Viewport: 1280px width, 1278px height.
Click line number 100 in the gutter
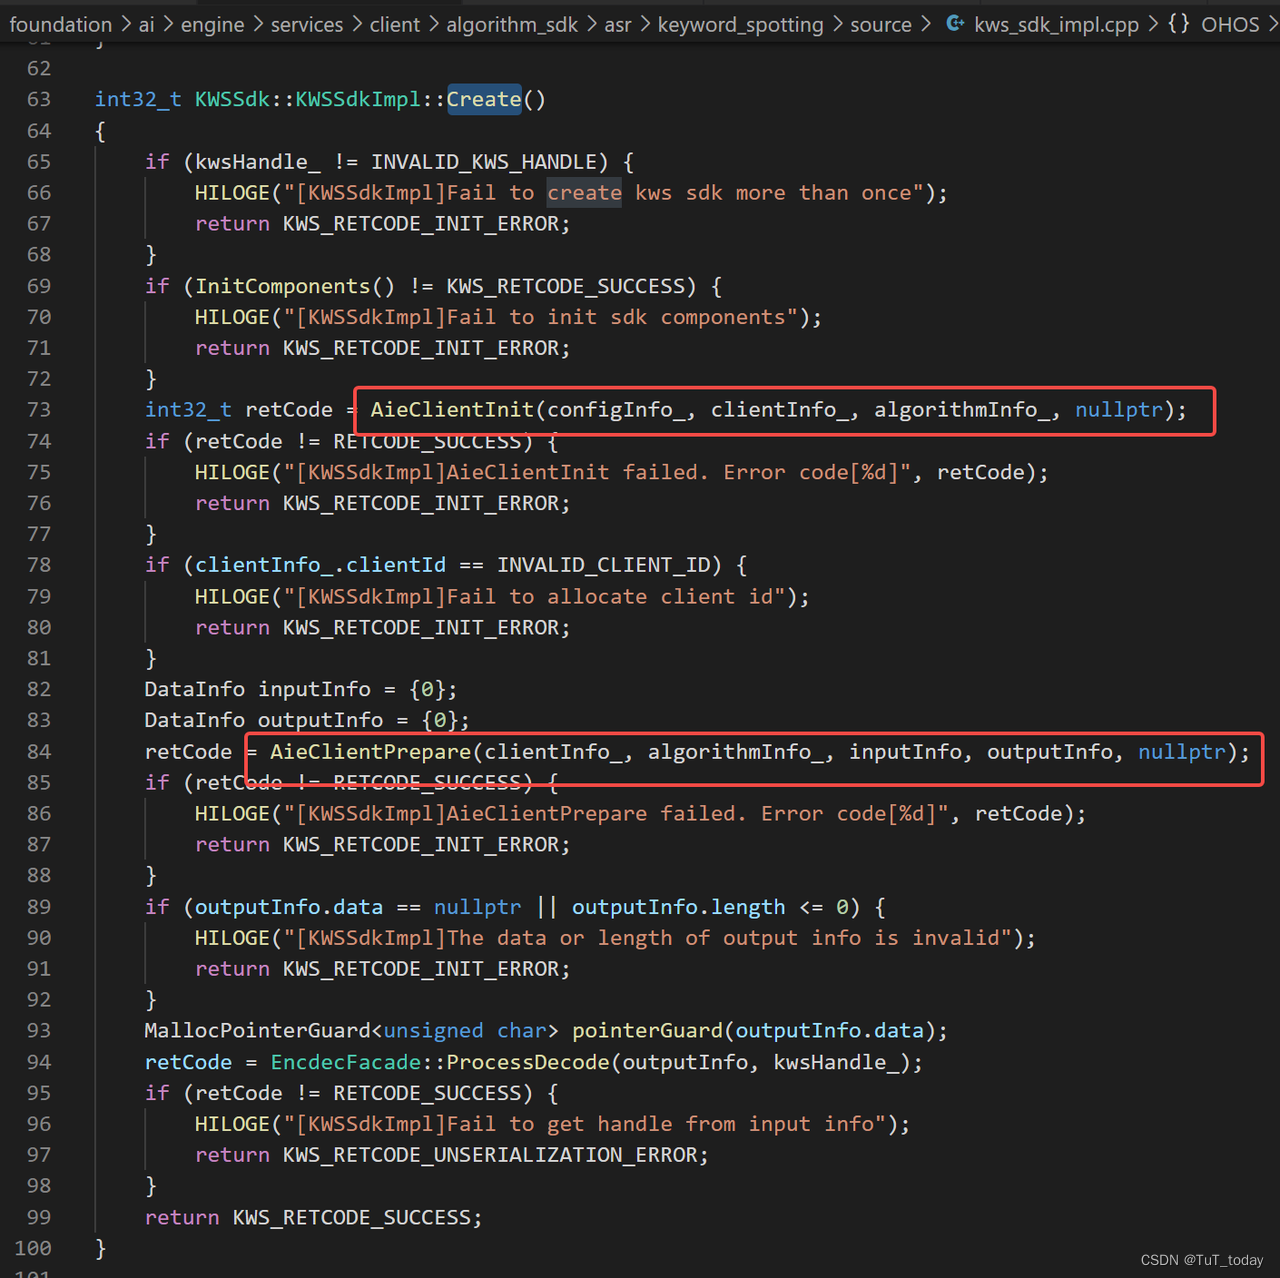[33, 1248]
